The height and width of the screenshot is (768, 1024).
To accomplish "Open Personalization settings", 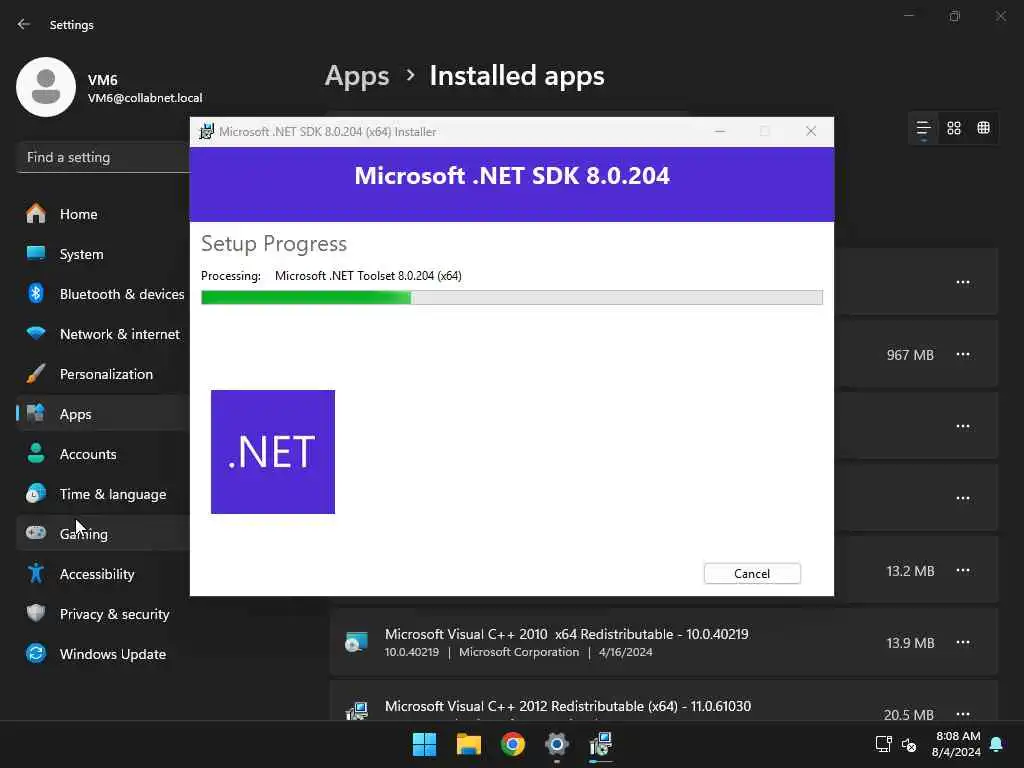I will 103,374.
